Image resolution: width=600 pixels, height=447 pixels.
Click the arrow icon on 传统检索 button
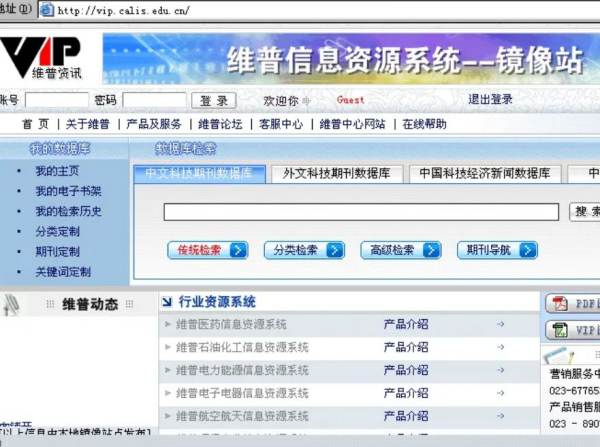point(238,250)
